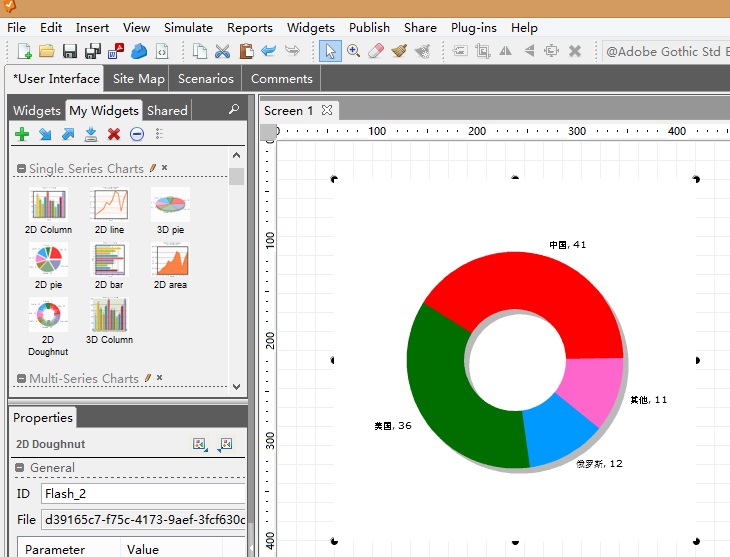
Task: Close the Screen 1 tab
Action: 326,110
